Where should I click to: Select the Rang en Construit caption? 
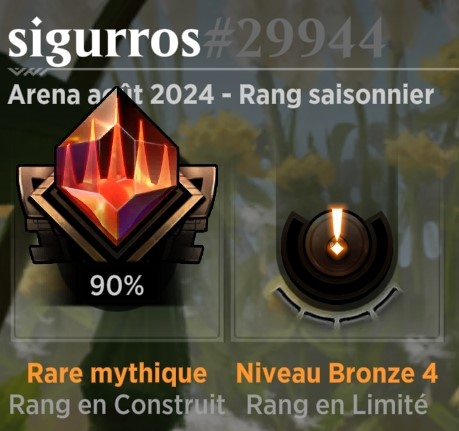coord(117,404)
